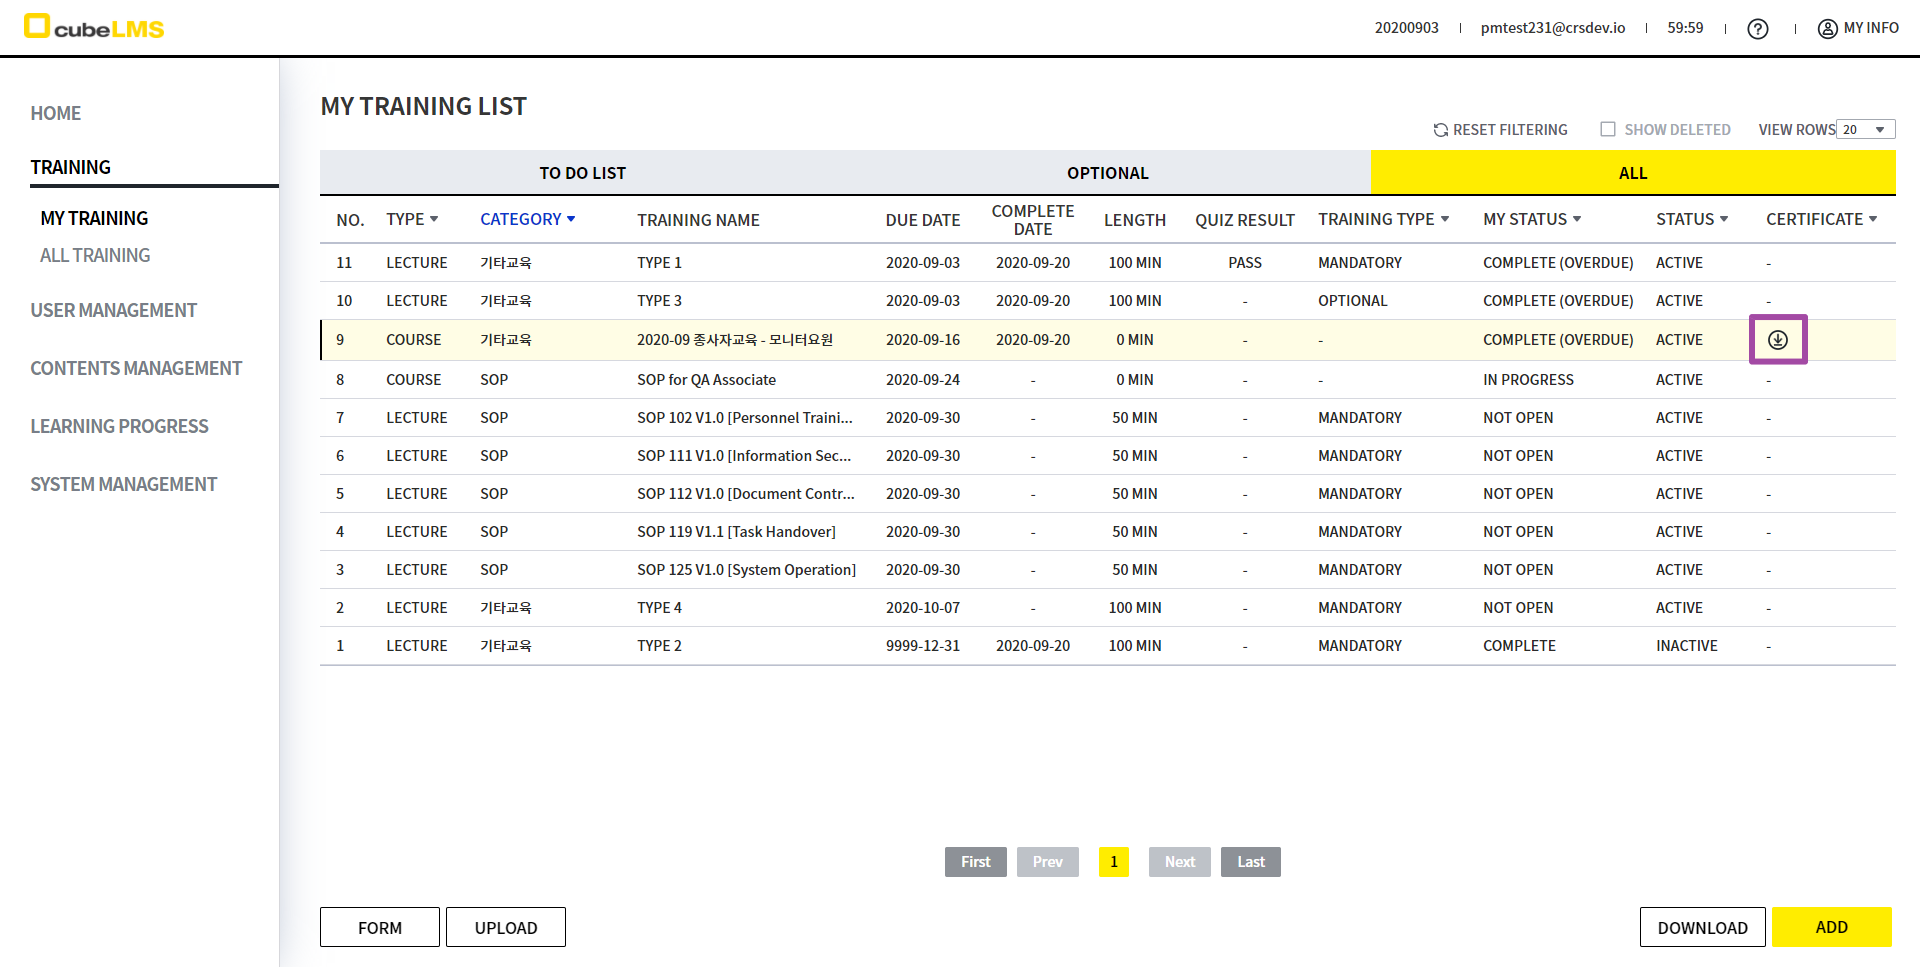Enable the Show Deleted checkbox

[x=1608, y=129]
